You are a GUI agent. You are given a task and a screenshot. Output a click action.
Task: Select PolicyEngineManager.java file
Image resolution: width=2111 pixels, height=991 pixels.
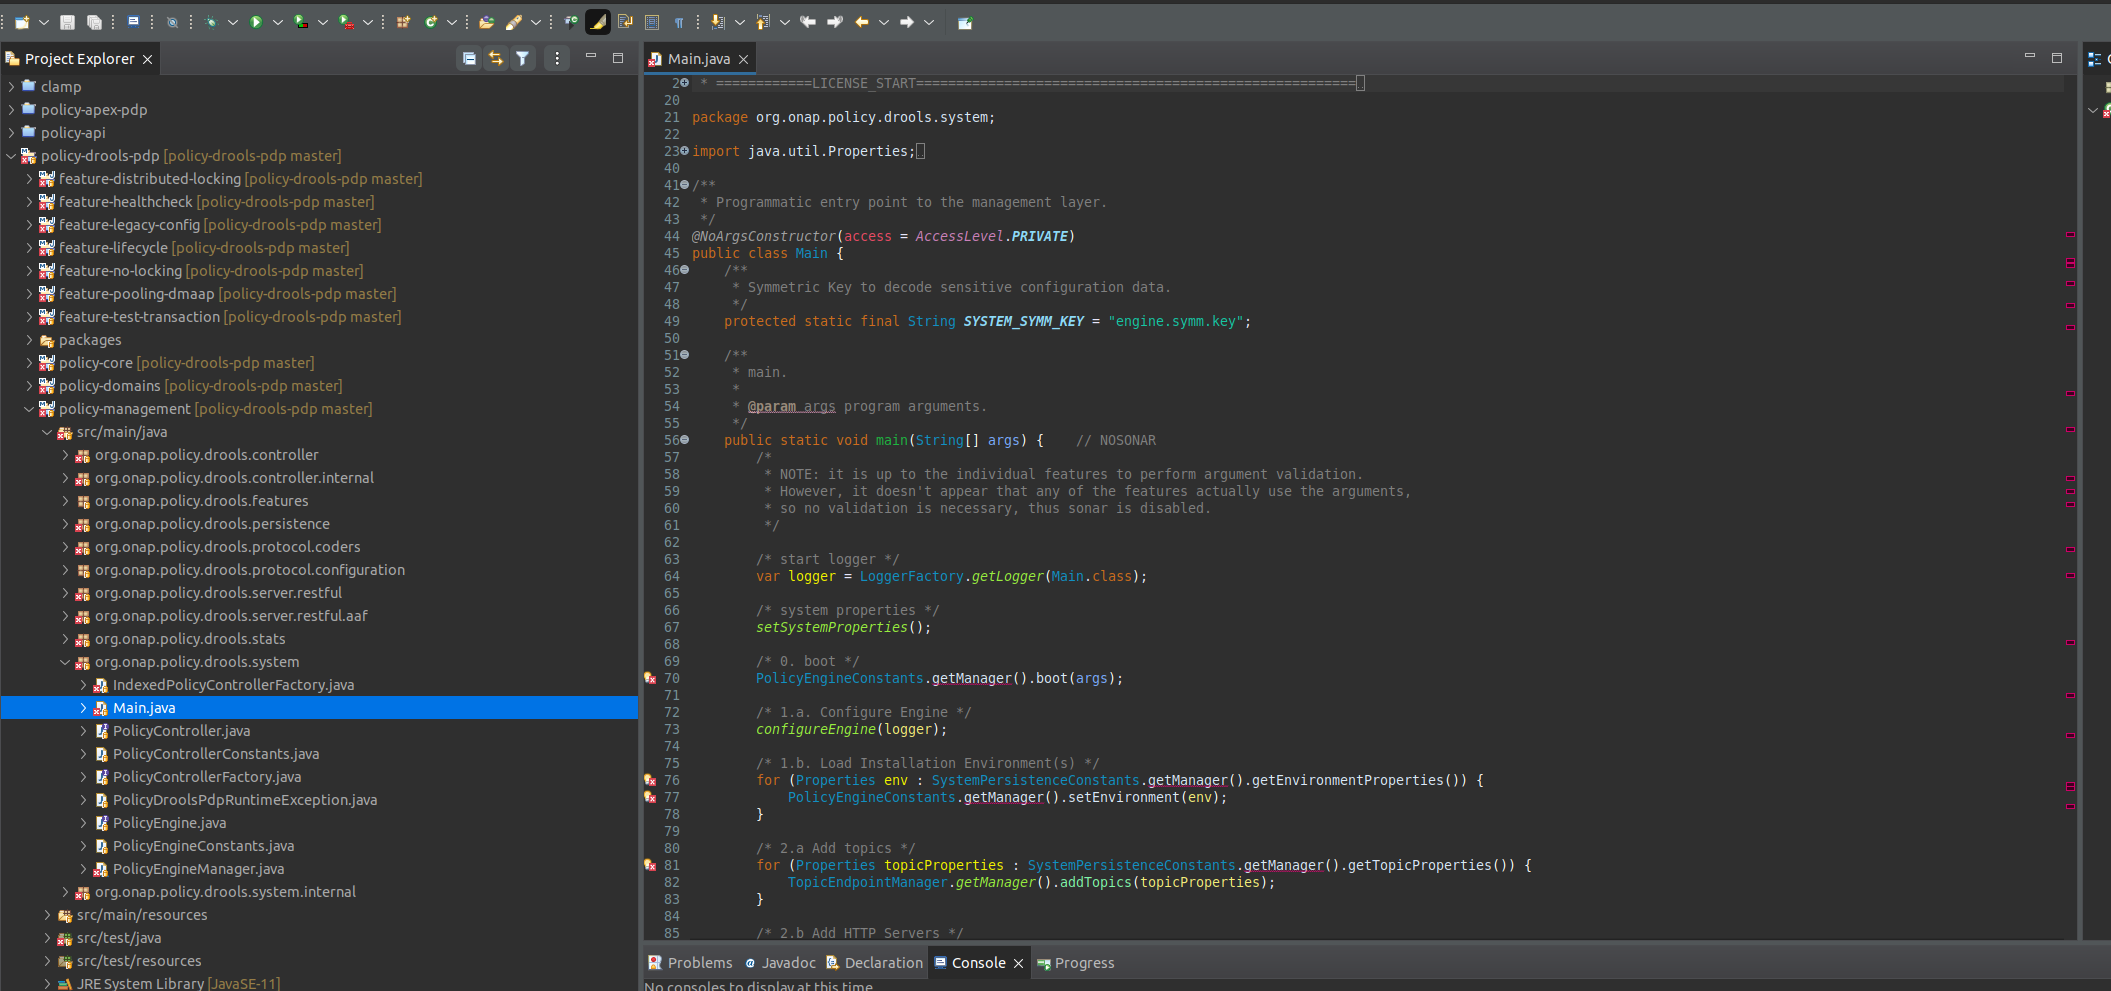point(198,869)
